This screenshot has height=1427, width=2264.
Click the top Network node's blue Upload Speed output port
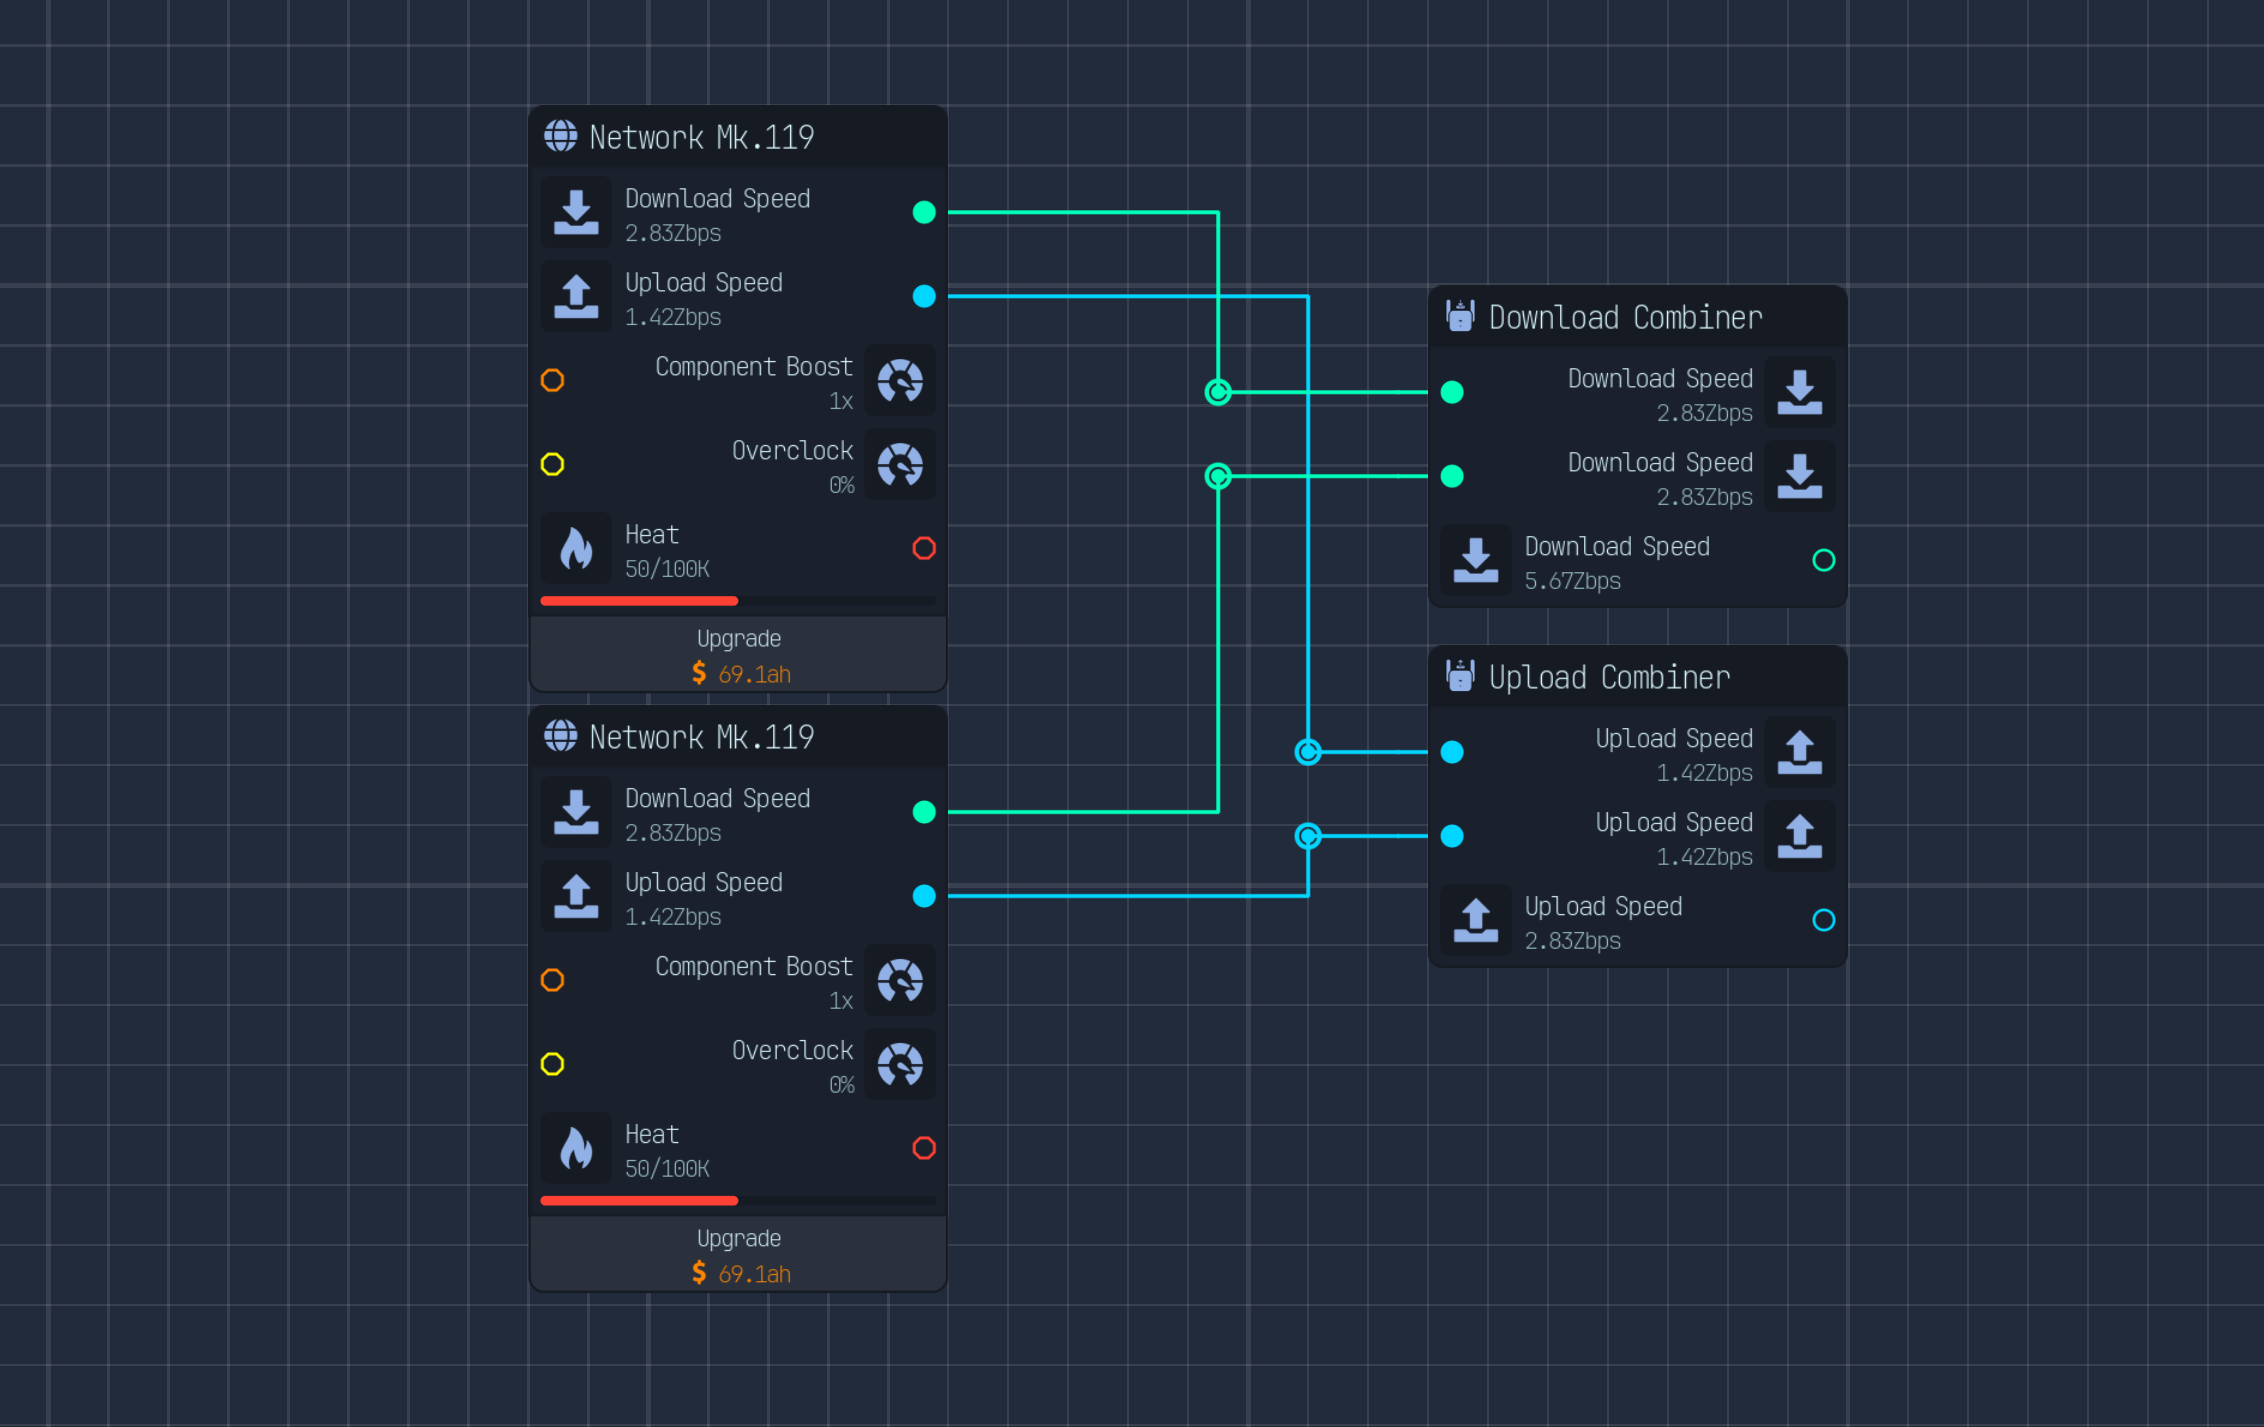tap(924, 296)
